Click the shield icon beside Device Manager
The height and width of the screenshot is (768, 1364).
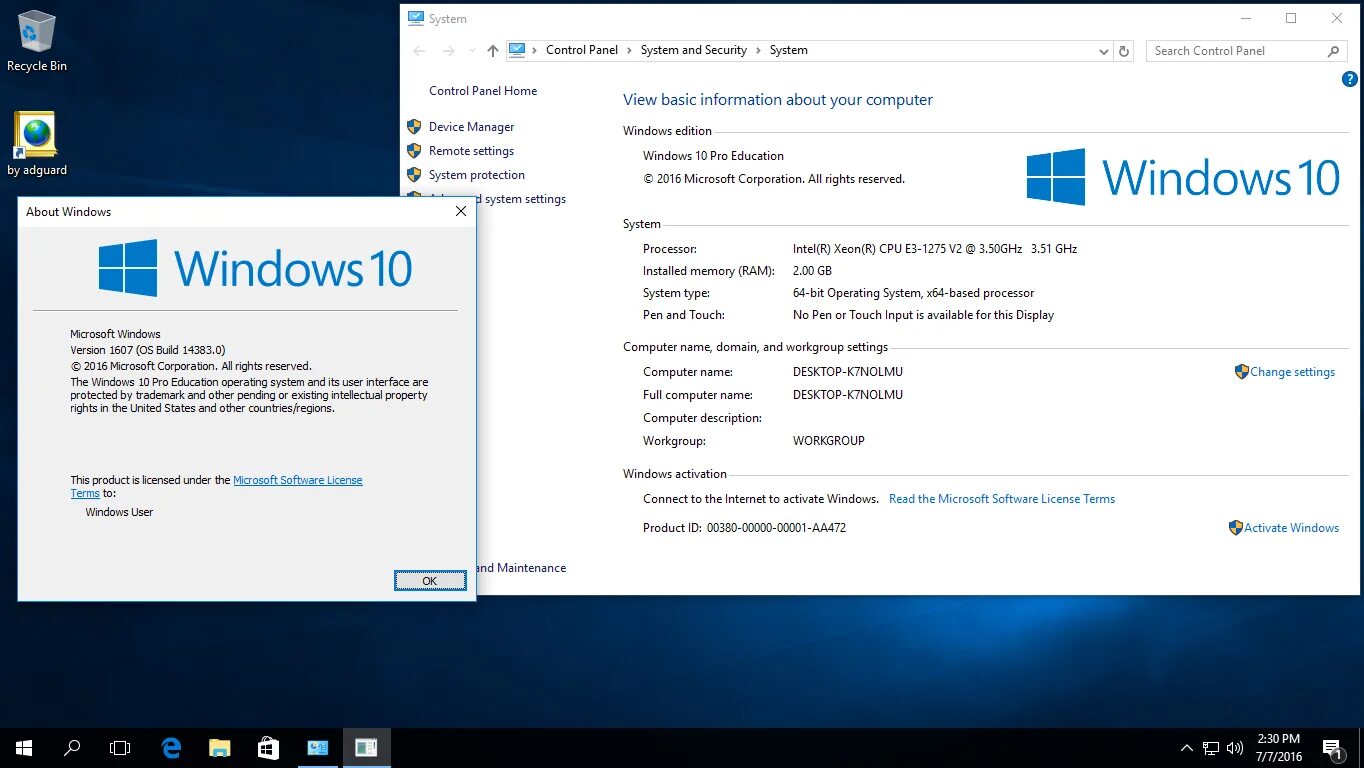click(x=414, y=127)
